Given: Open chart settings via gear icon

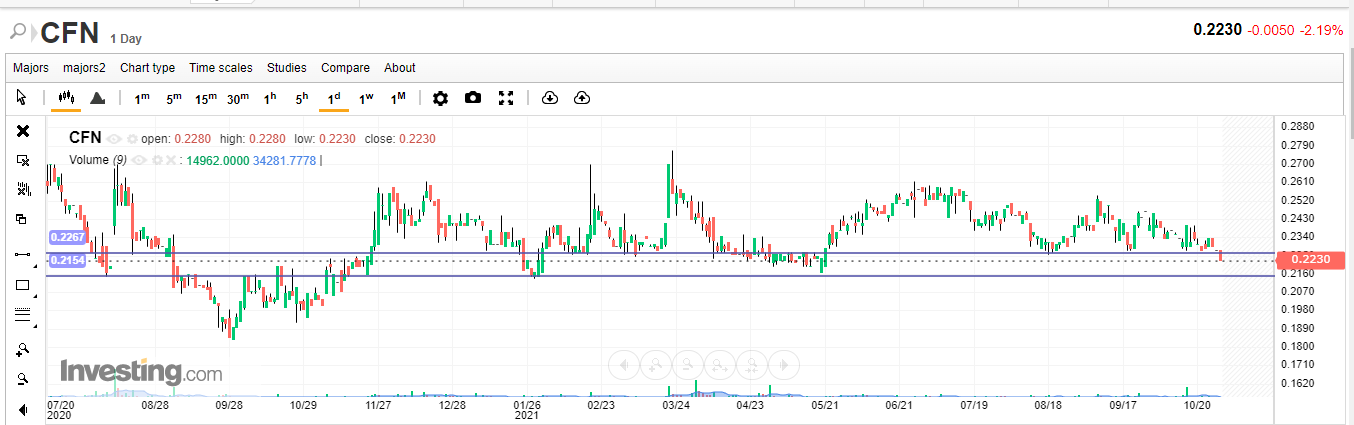Looking at the screenshot, I should pyautogui.click(x=440, y=98).
